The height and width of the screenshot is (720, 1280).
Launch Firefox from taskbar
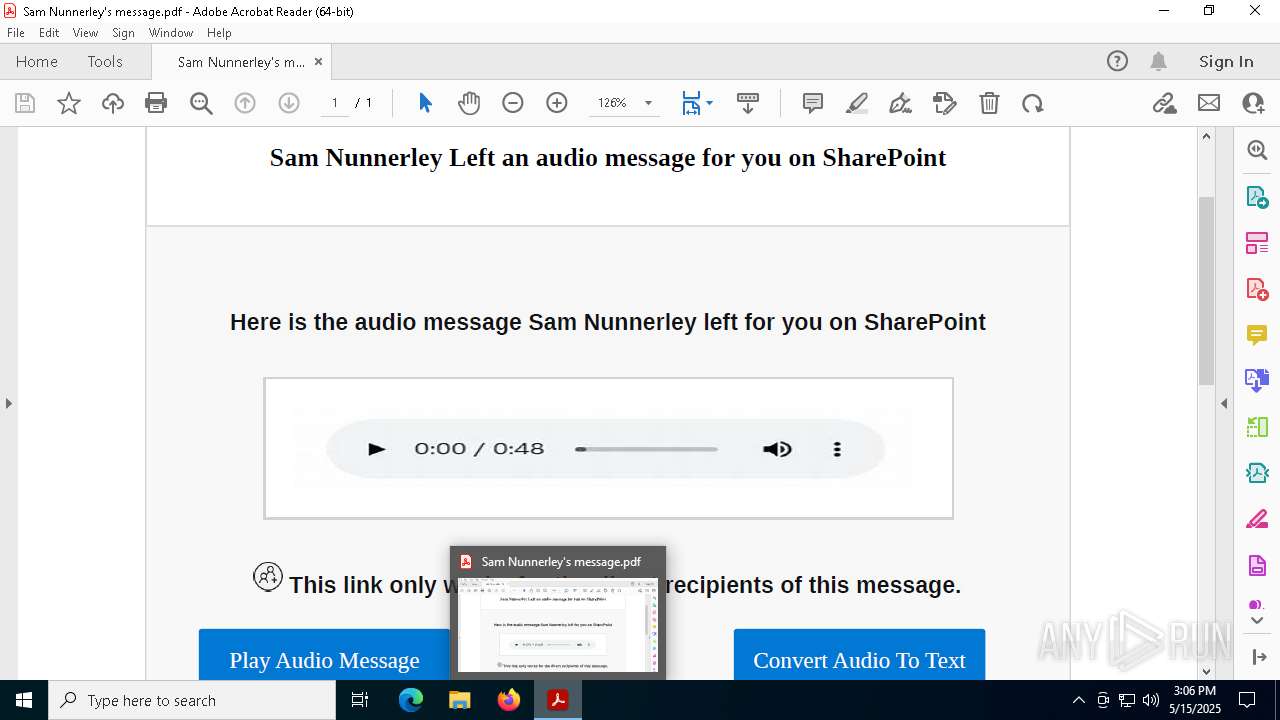tap(509, 700)
